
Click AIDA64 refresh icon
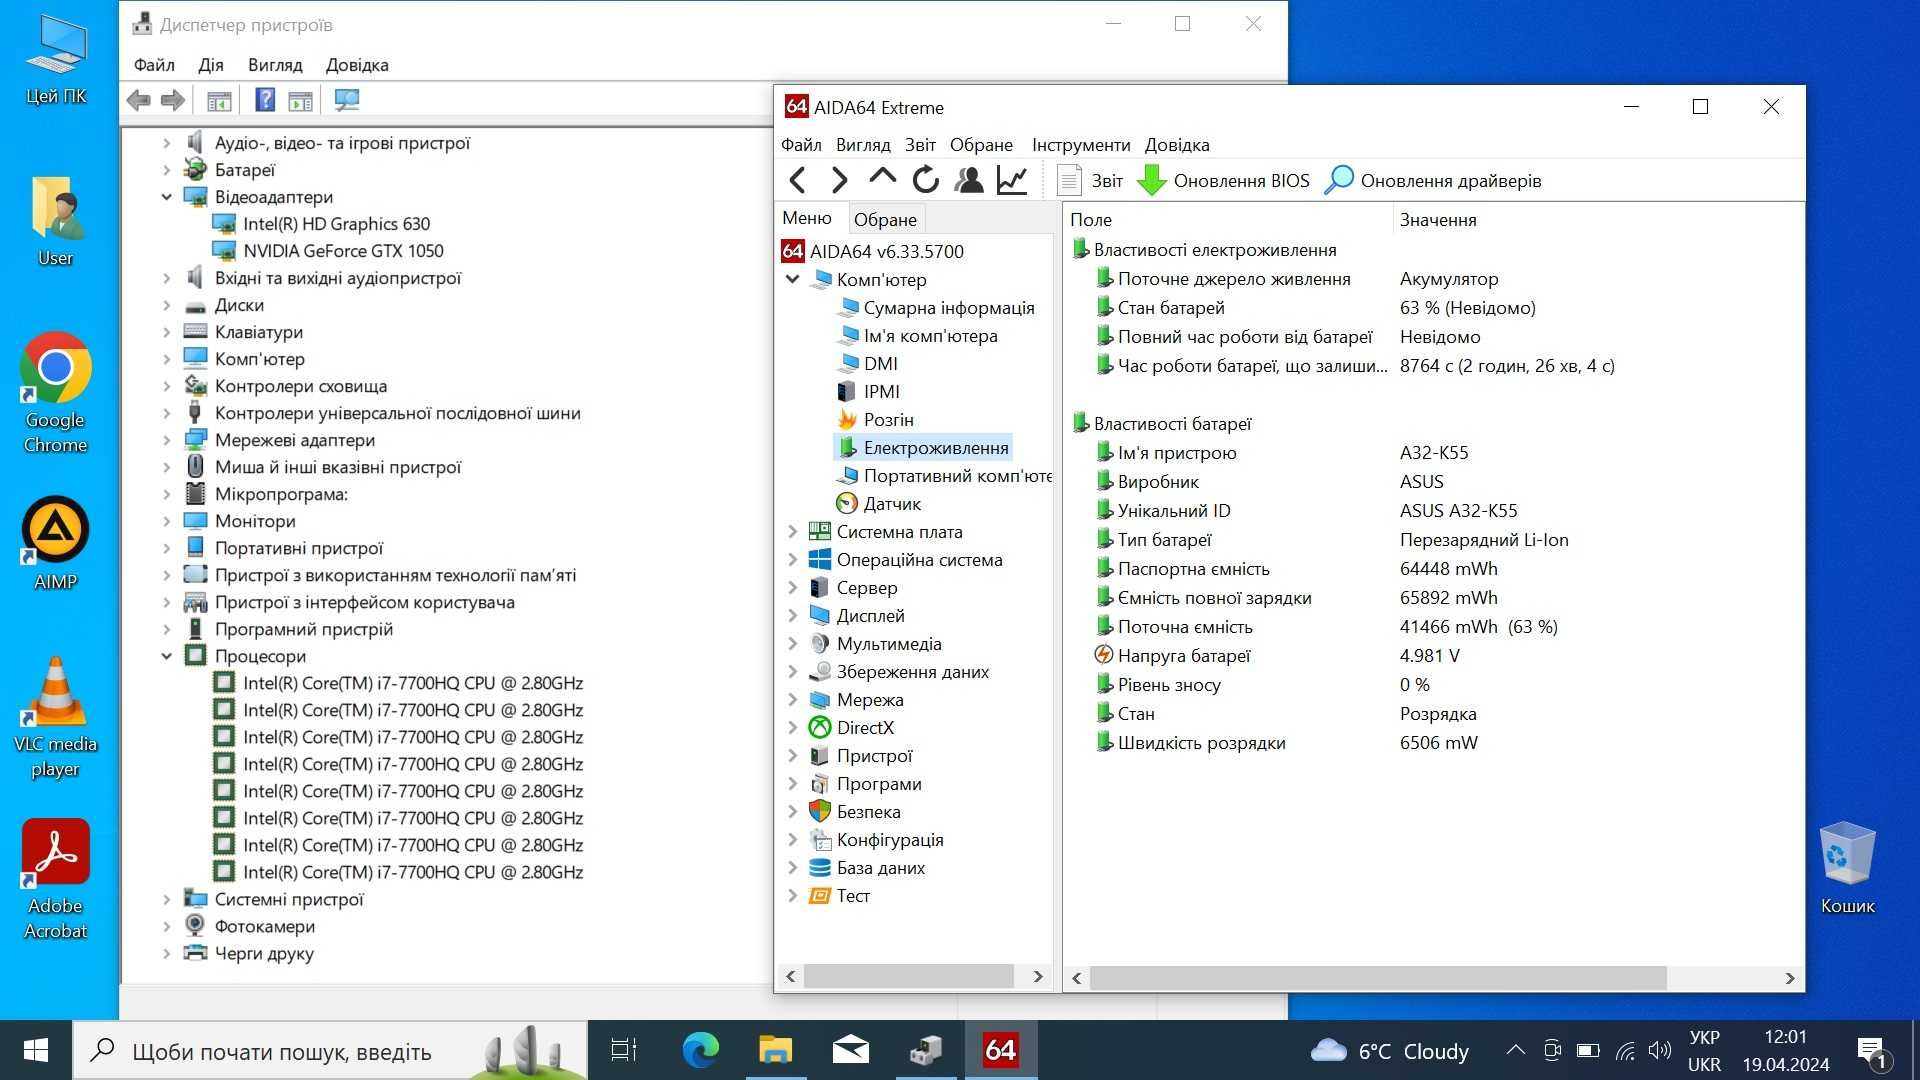(x=926, y=180)
